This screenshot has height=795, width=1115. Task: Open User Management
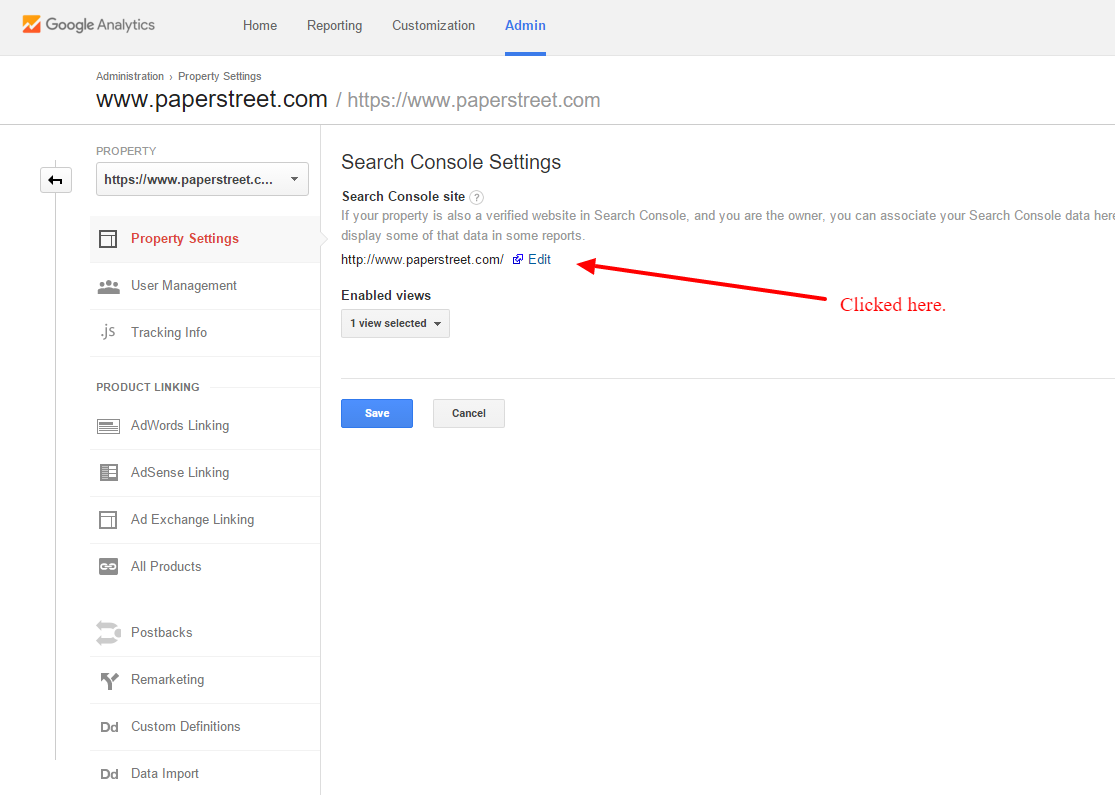click(205, 286)
